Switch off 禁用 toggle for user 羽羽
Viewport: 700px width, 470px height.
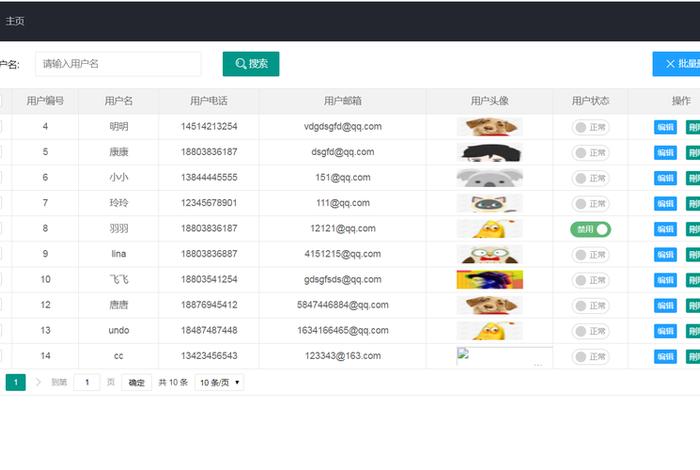[x=591, y=229]
